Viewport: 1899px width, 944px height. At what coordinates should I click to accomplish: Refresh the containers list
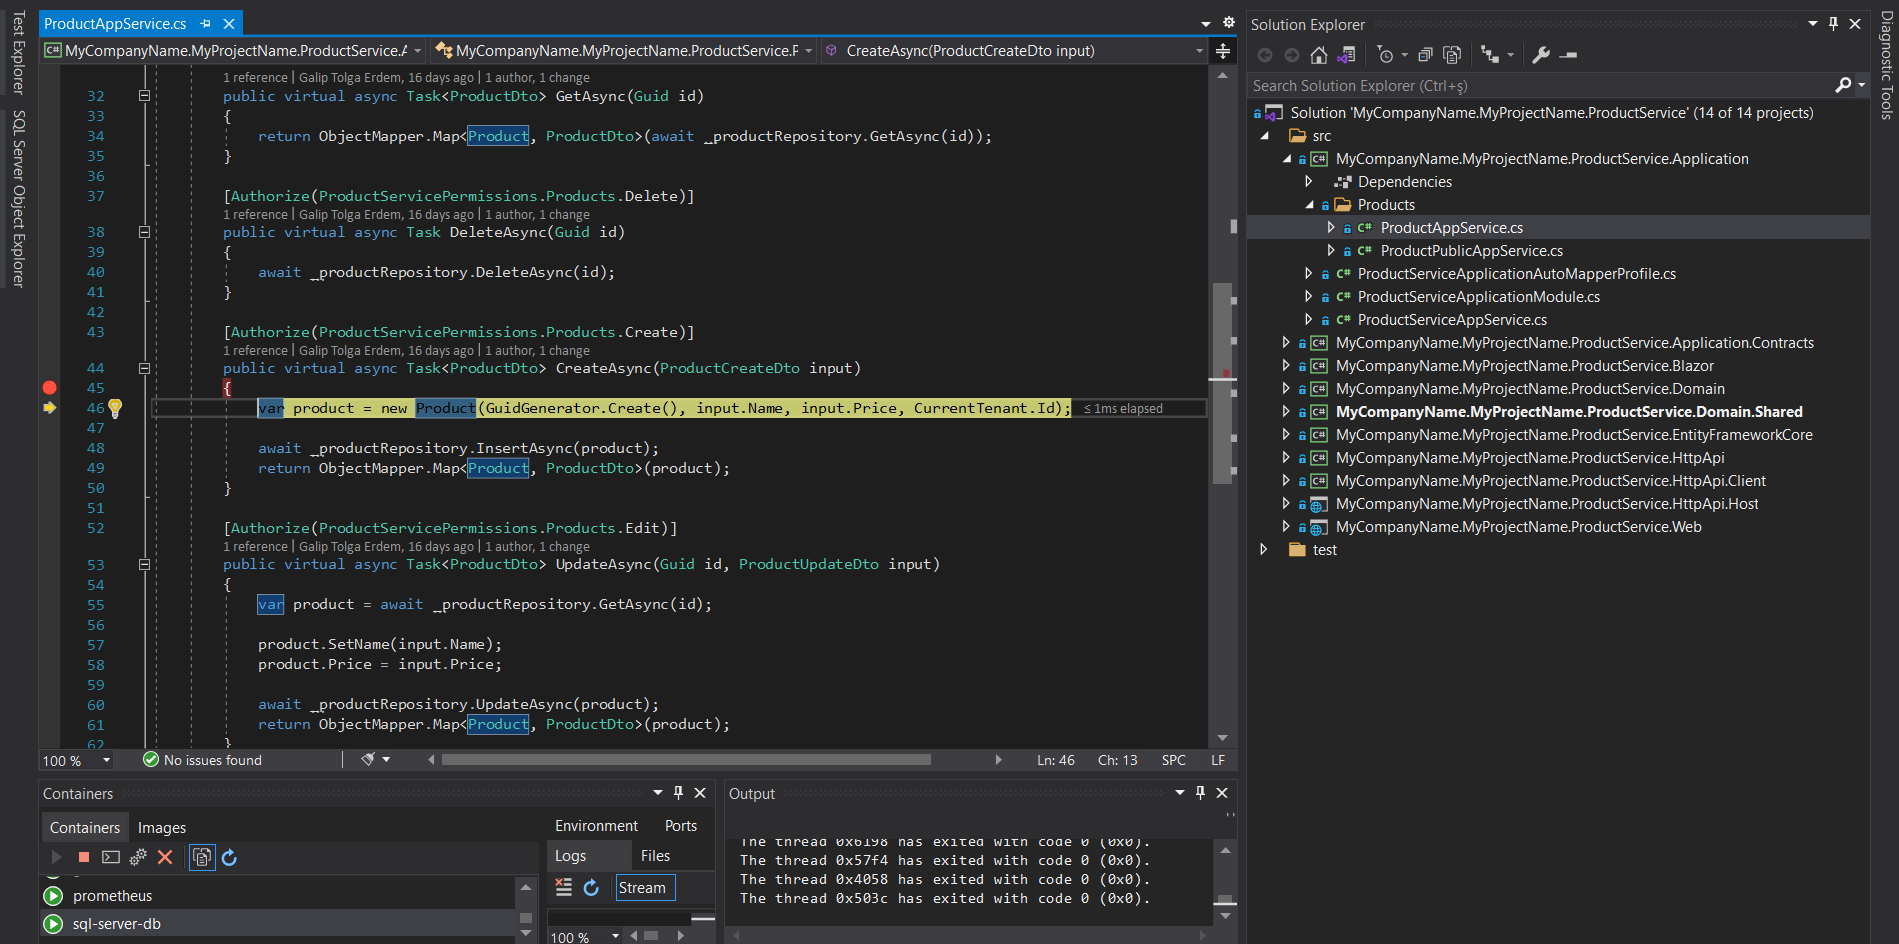click(229, 857)
